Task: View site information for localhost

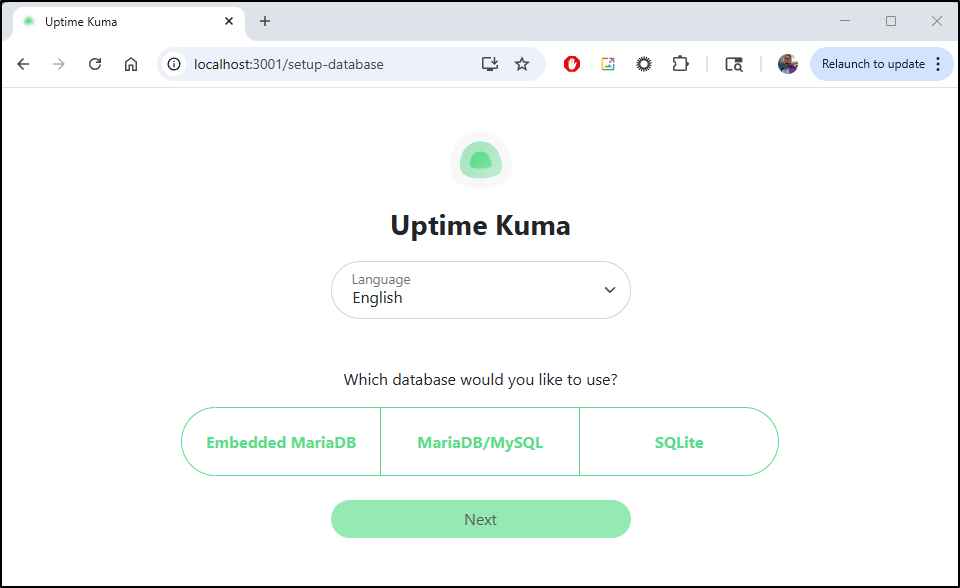Action: [x=174, y=64]
